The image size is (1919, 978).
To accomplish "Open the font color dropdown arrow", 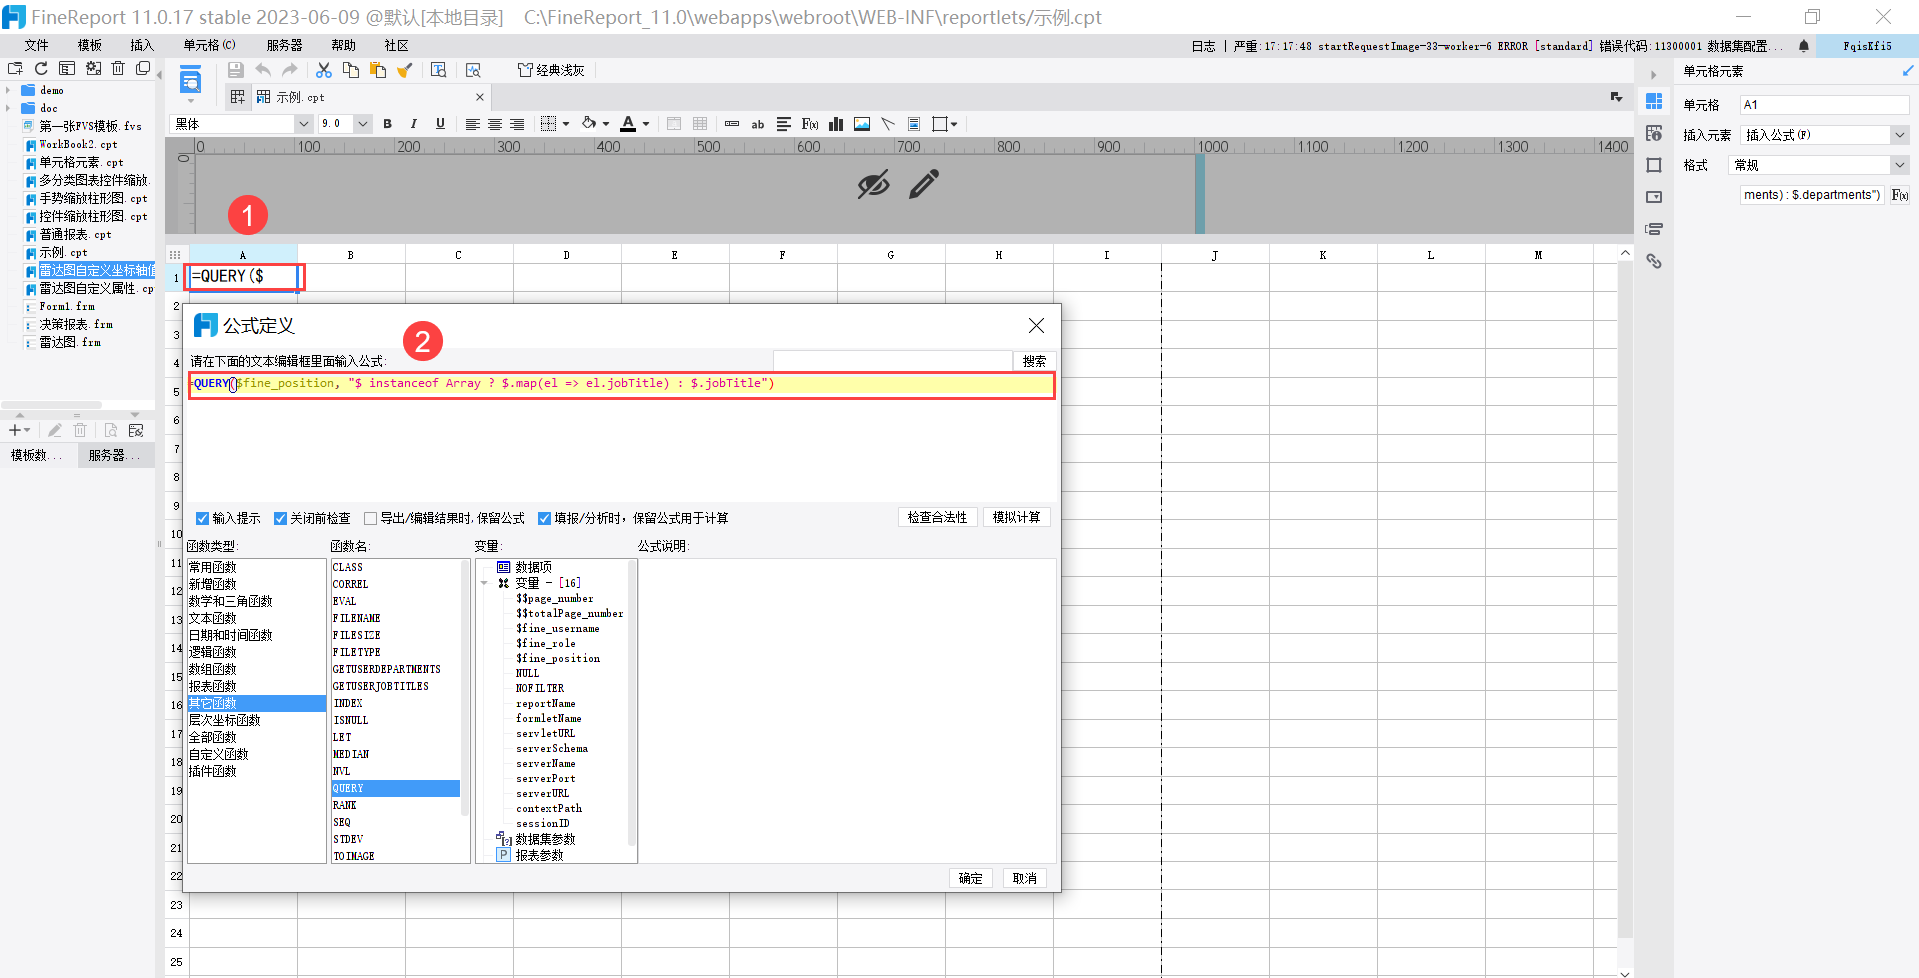I will (646, 124).
